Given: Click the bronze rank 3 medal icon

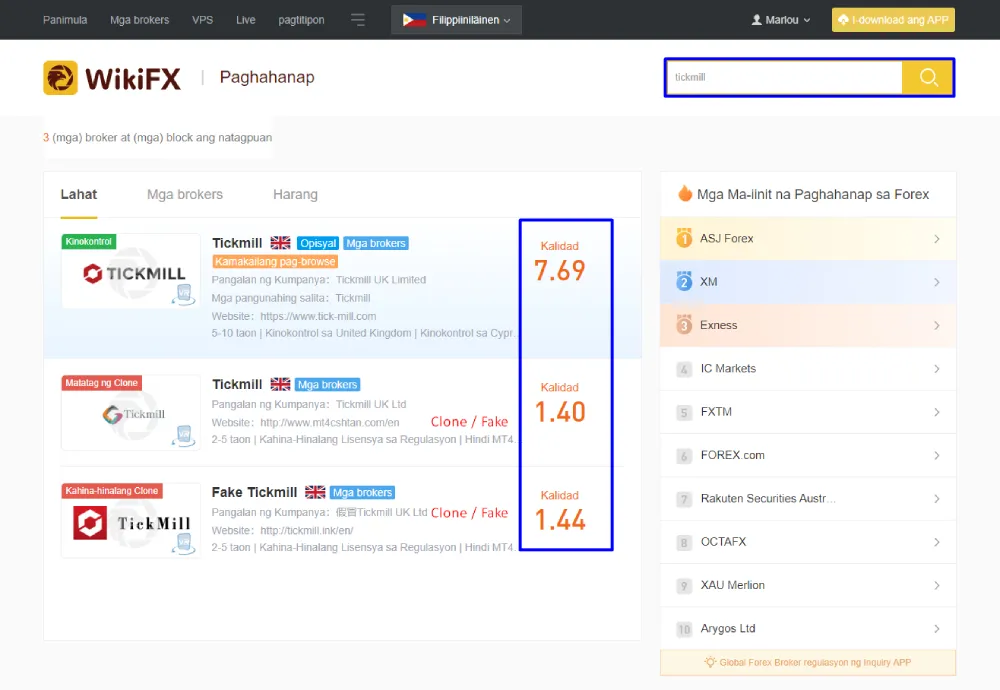Looking at the screenshot, I should tap(684, 325).
